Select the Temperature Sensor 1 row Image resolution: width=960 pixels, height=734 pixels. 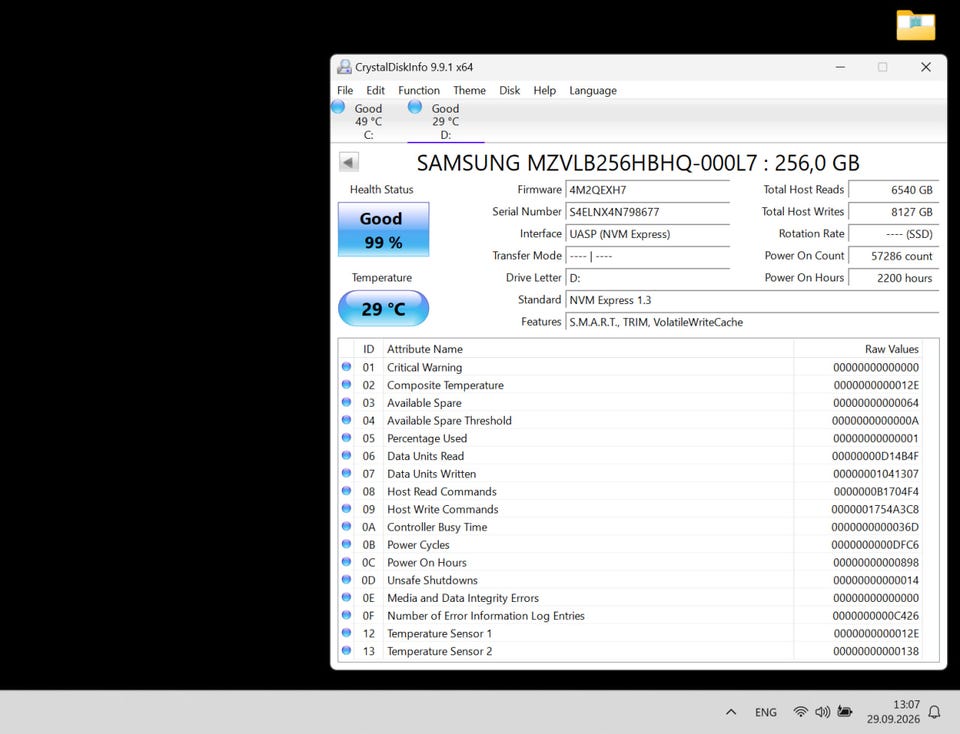coord(631,633)
